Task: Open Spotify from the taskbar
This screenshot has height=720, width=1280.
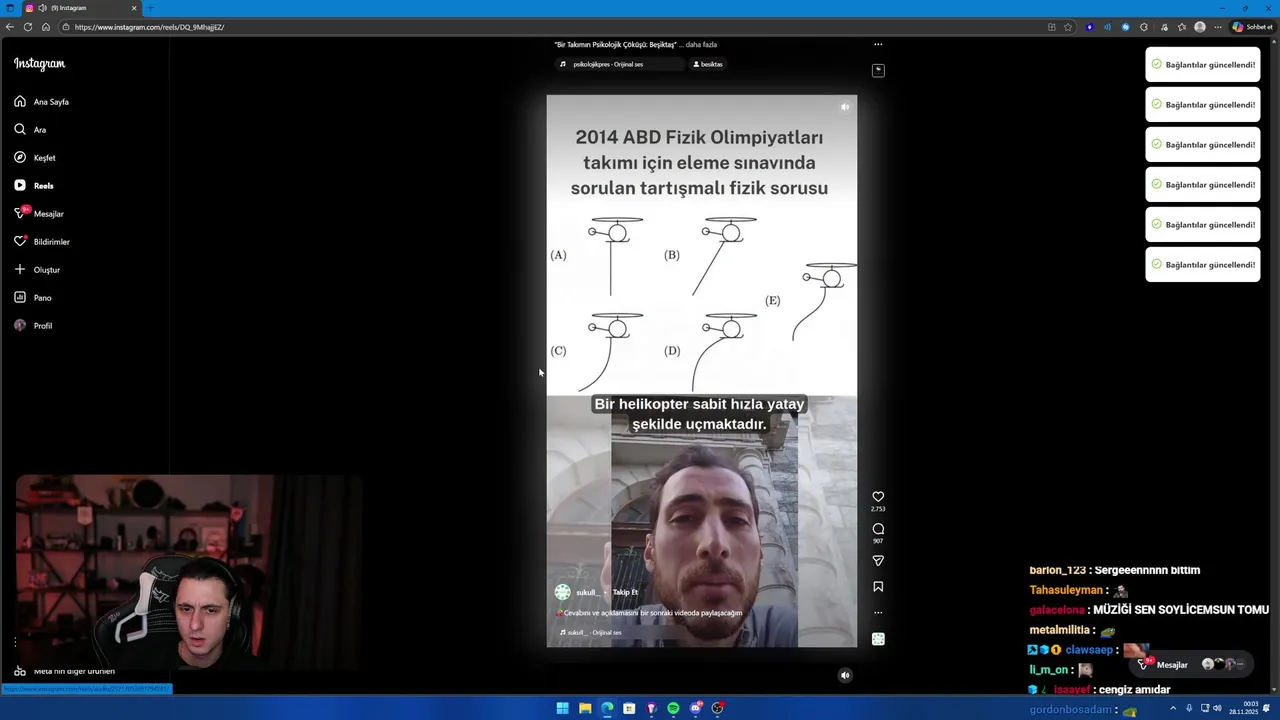Action: click(x=673, y=708)
